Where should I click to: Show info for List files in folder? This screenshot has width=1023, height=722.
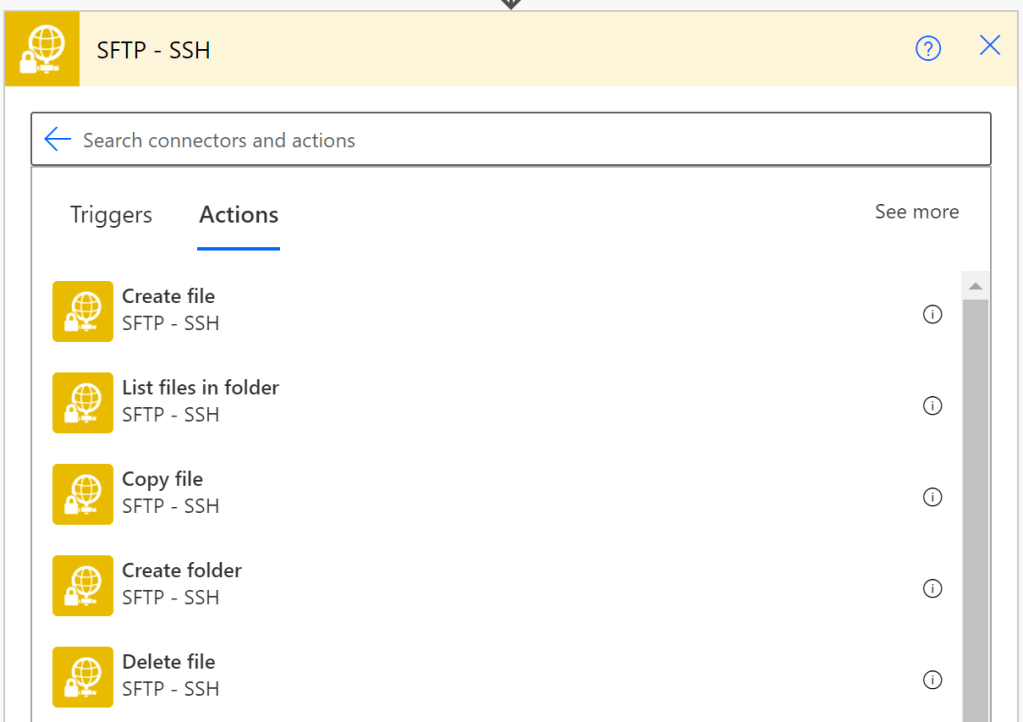point(932,406)
